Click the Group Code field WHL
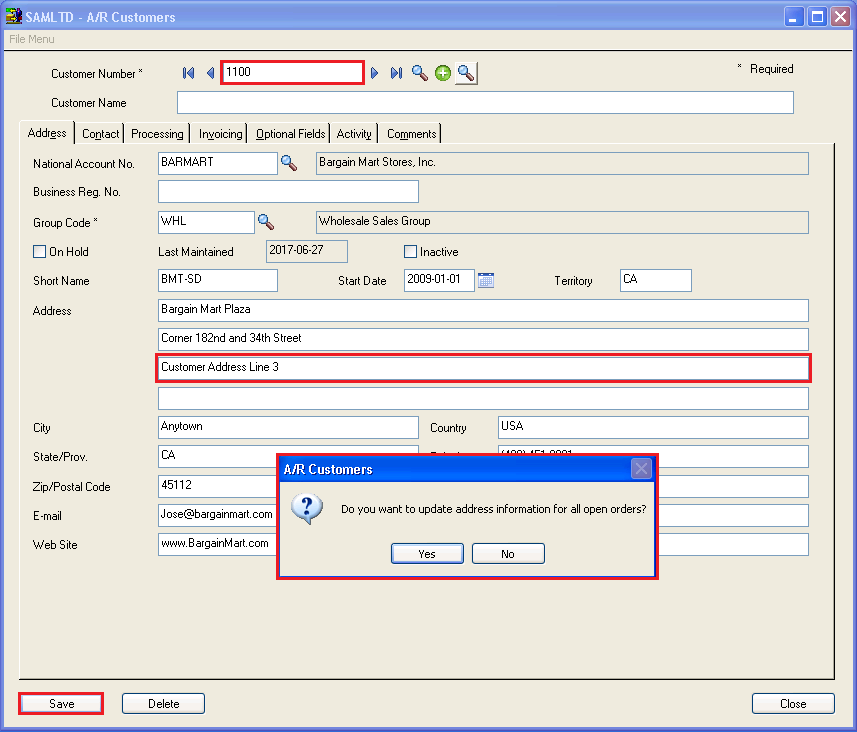Image resolution: width=857 pixels, height=732 pixels. 206,222
